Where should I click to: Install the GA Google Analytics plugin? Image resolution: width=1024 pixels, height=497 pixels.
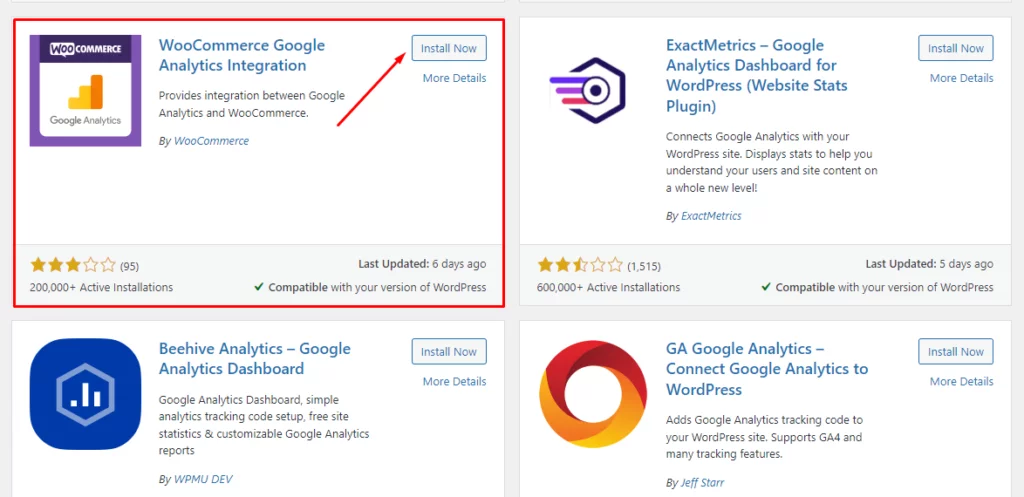coord(956,352)
